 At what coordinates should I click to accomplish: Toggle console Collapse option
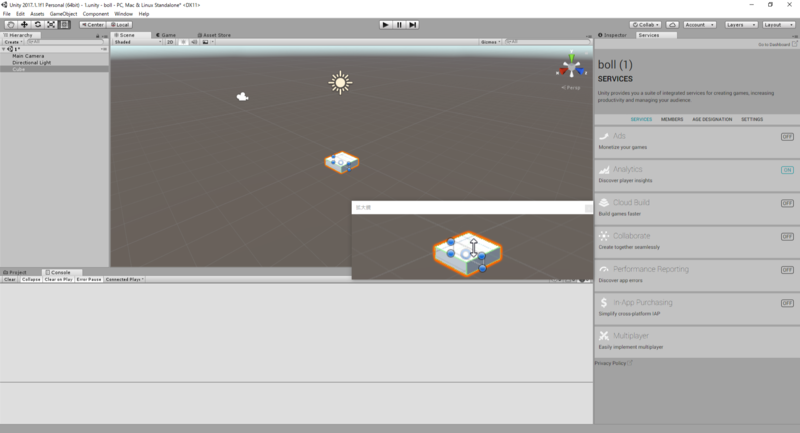point(31,279)
